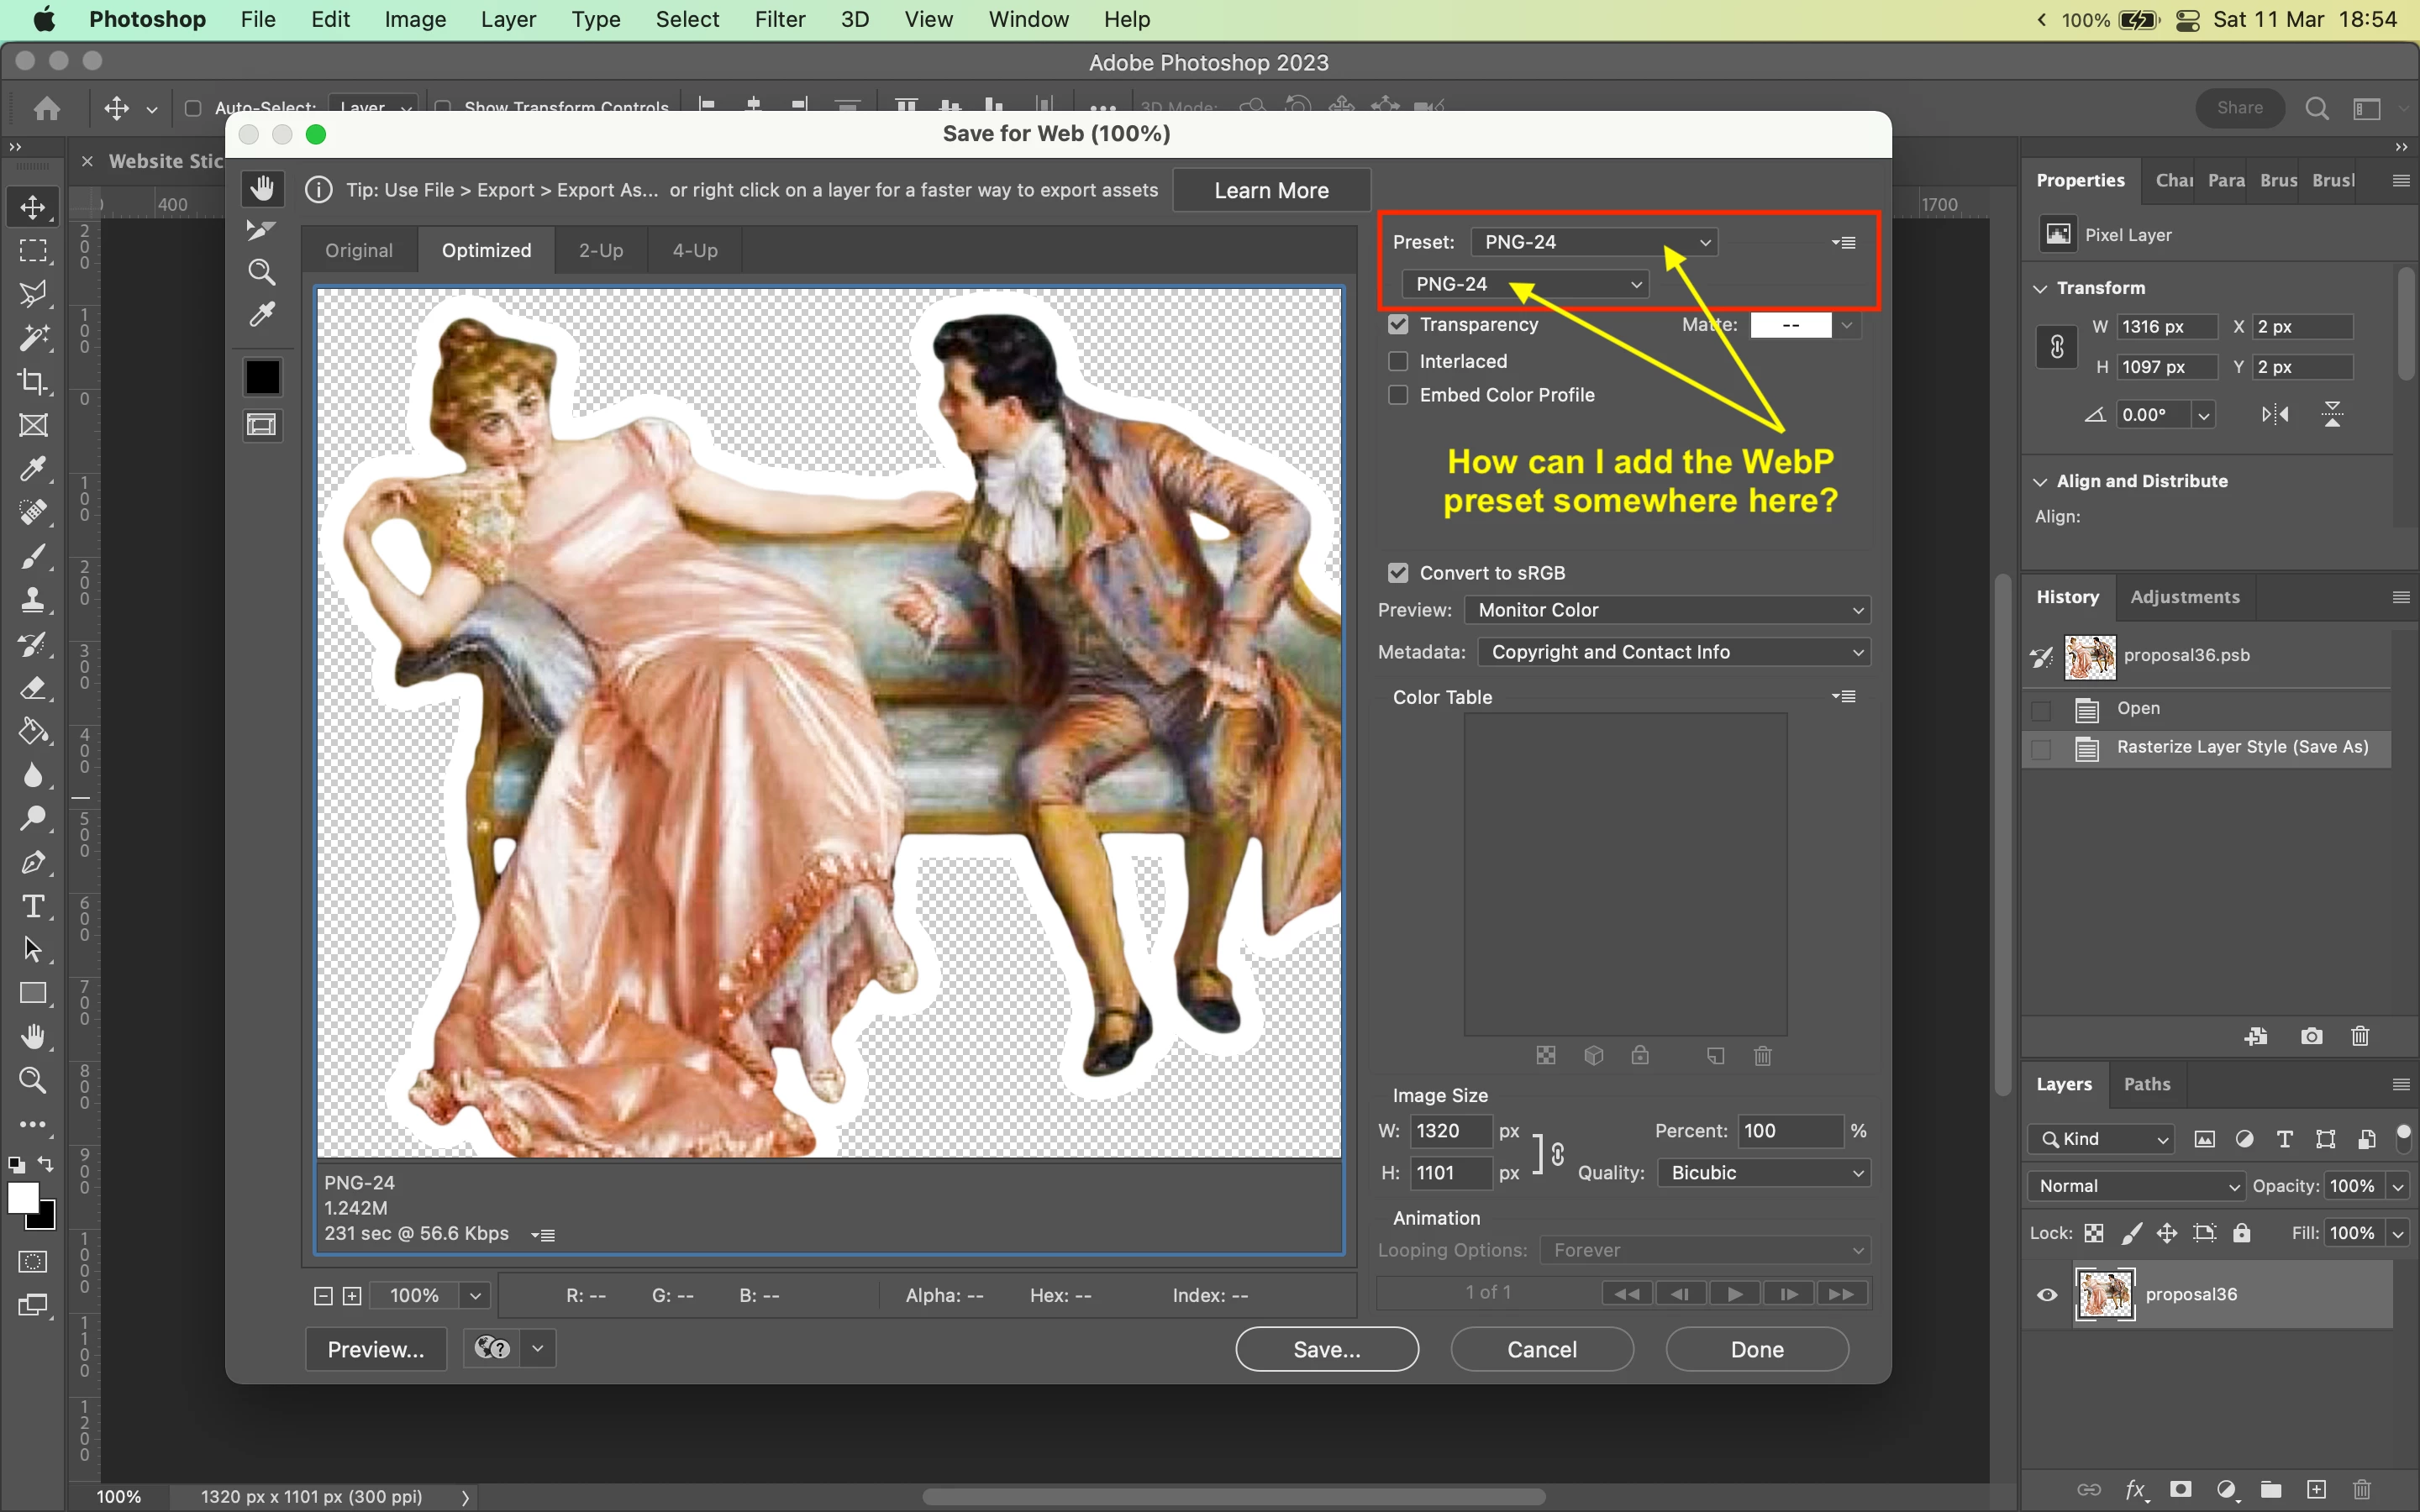Enable the Interlaced checkbox

[1398, 361]
